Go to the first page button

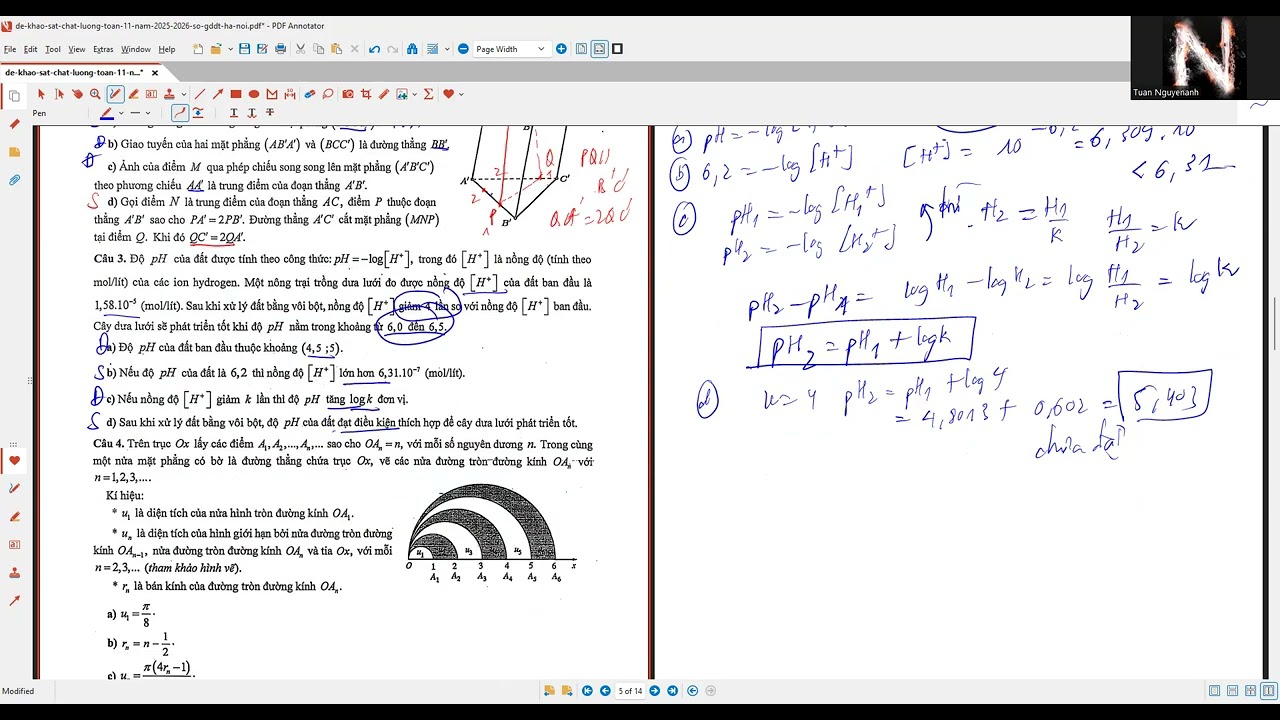coord(587,691)
